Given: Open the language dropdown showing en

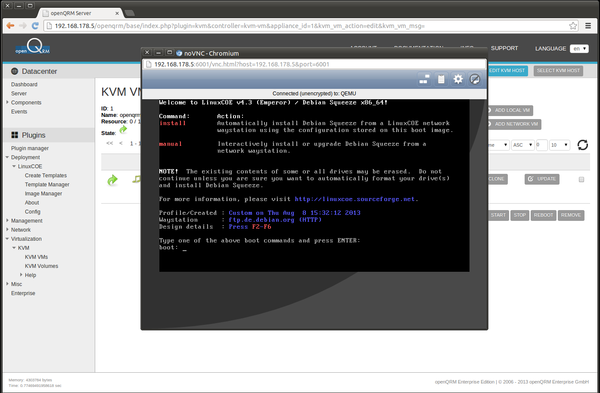Looking at the screenshot, I should click(x=579, y=49).
